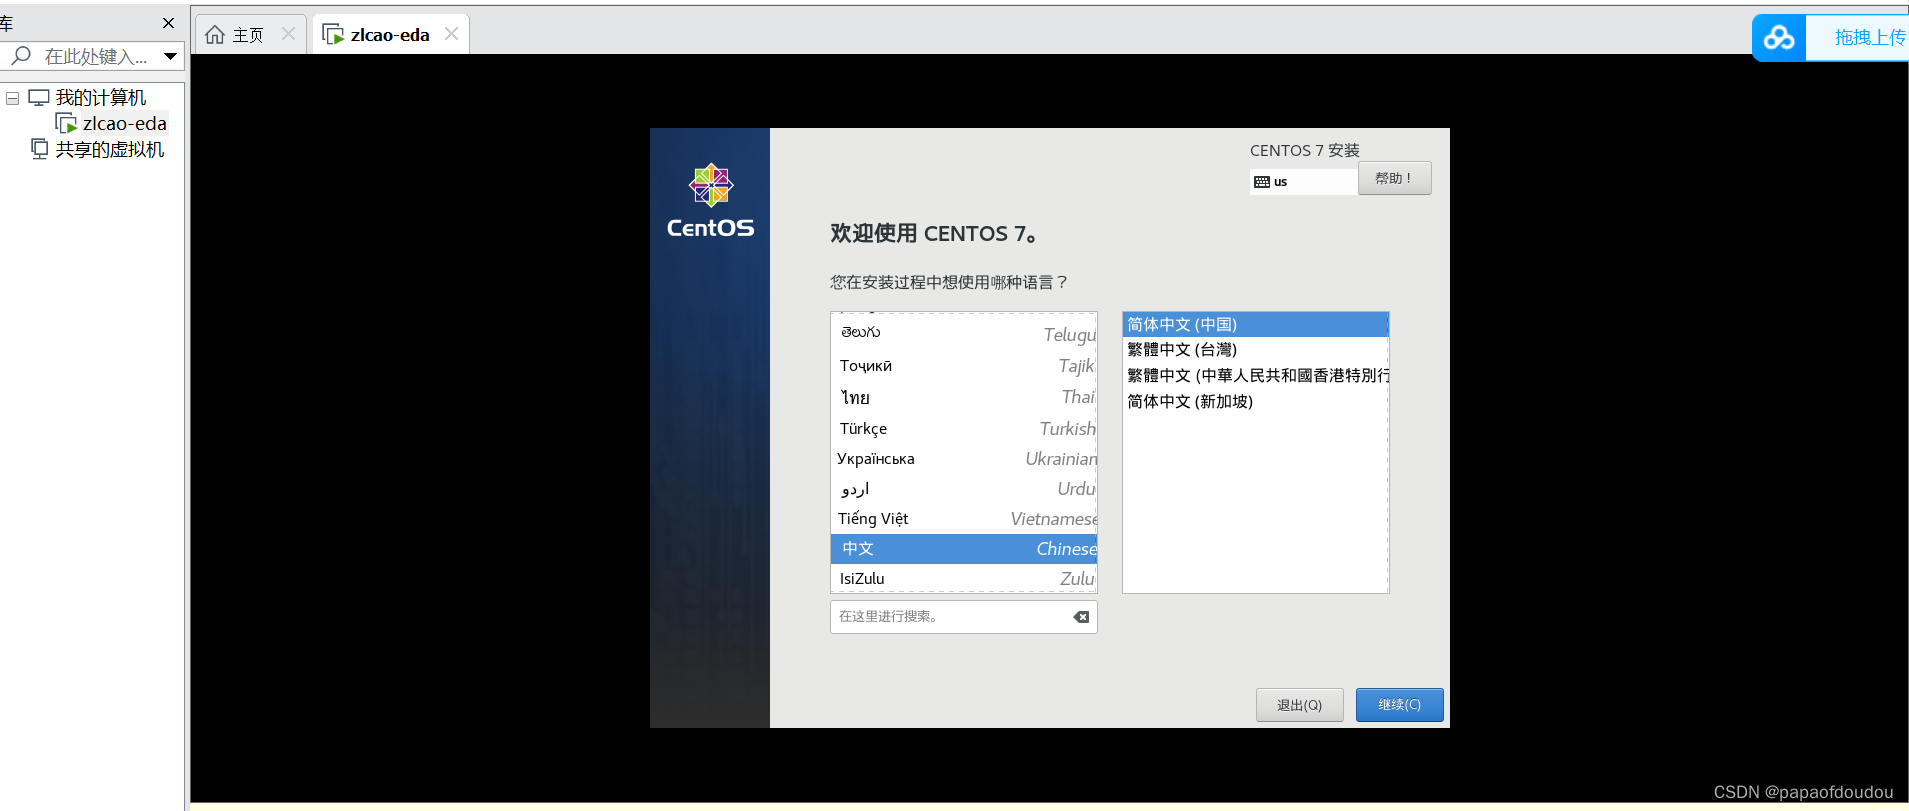This screenshot has width=1909, height=811.
Task: Collapse the 我的计算机 tree node
Action: point(13,98)
